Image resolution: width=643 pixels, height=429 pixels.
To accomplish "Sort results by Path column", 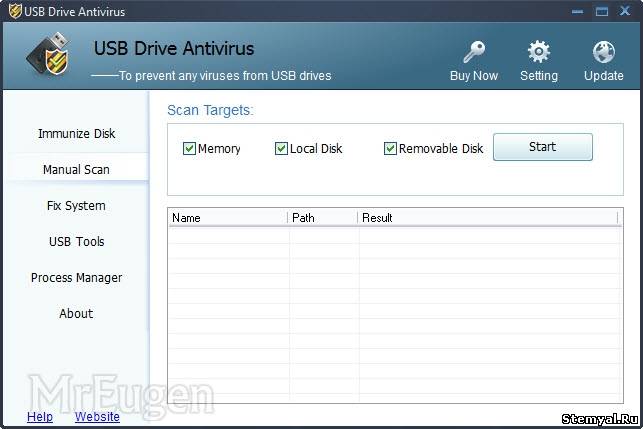I will pos(323,218).
